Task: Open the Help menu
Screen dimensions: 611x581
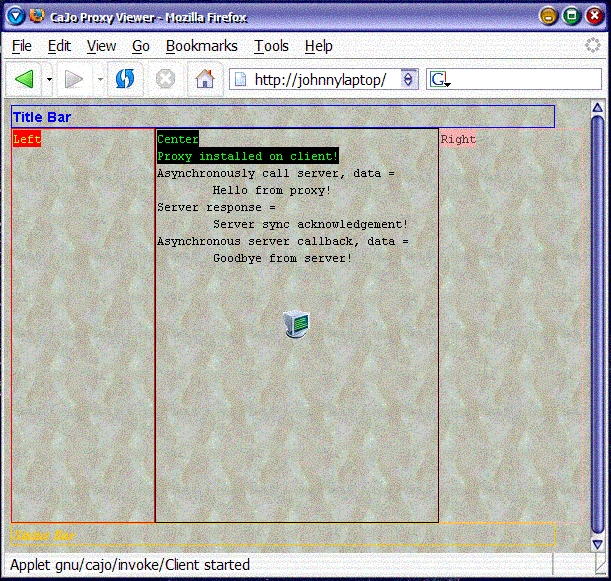Action: point(318,46)
